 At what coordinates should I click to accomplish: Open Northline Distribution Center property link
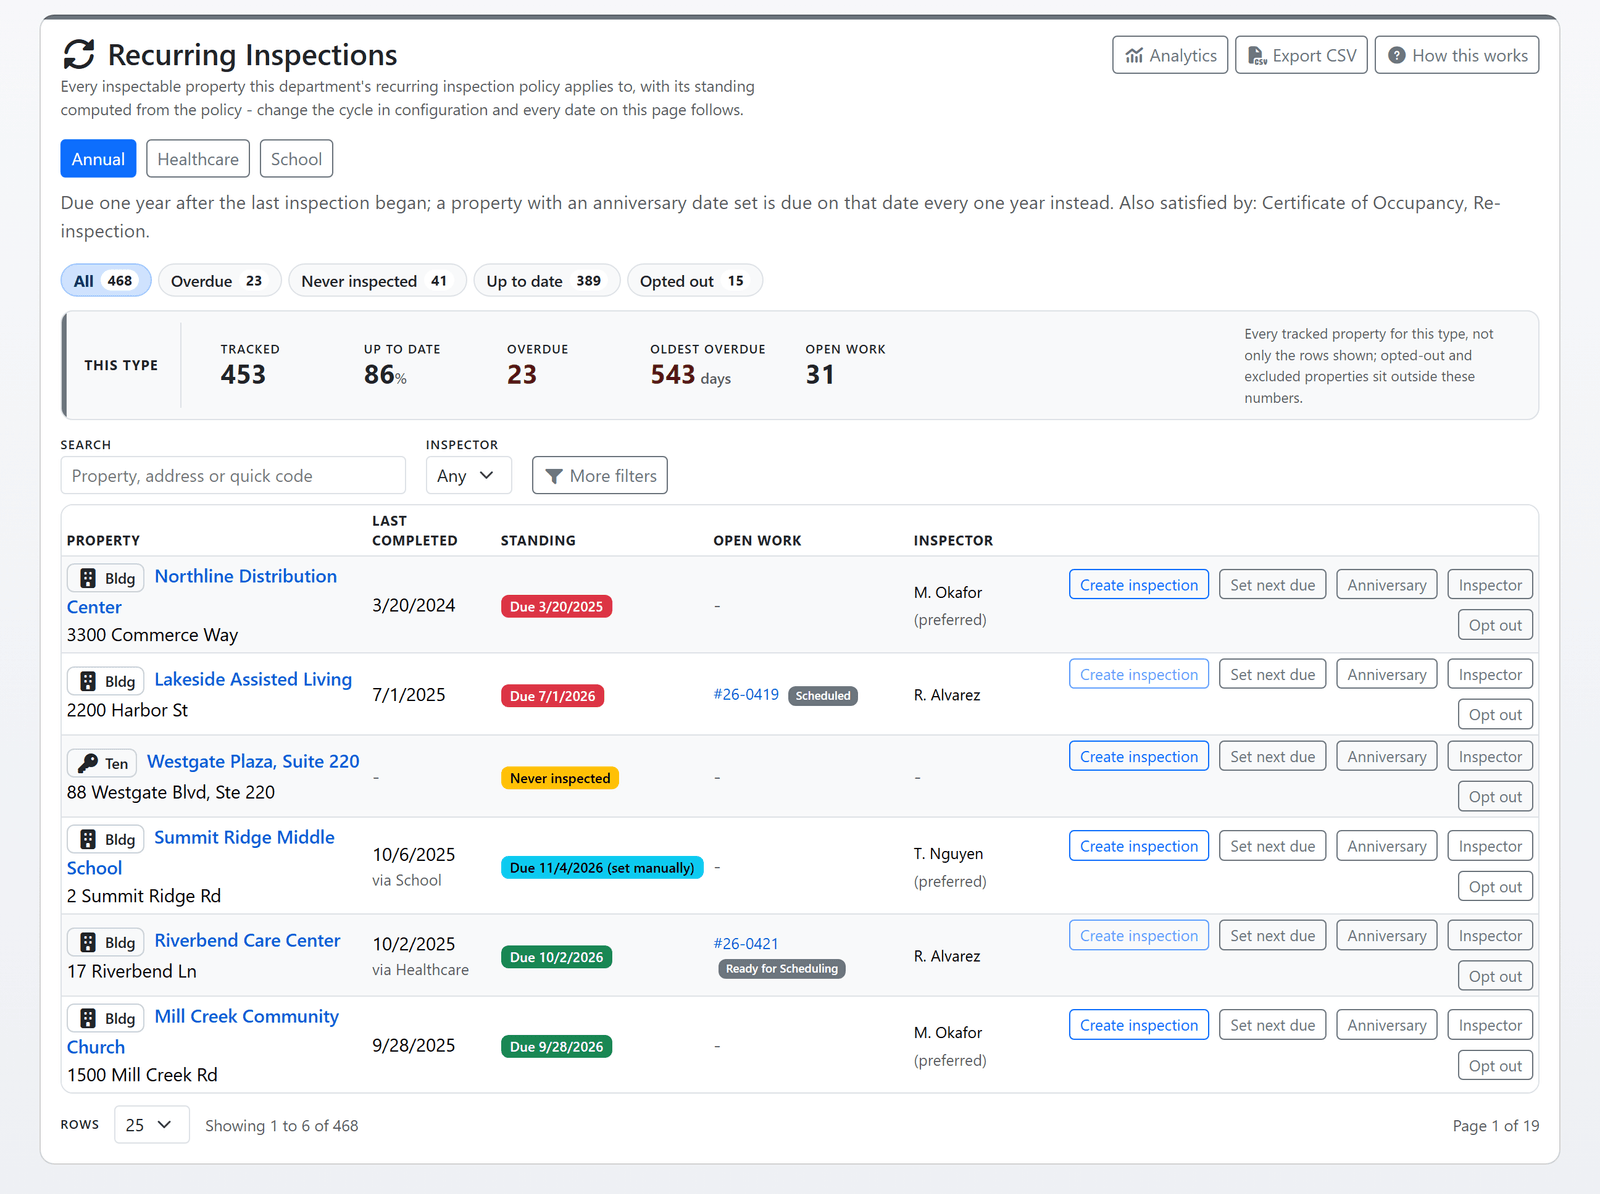tap(202, 591)
